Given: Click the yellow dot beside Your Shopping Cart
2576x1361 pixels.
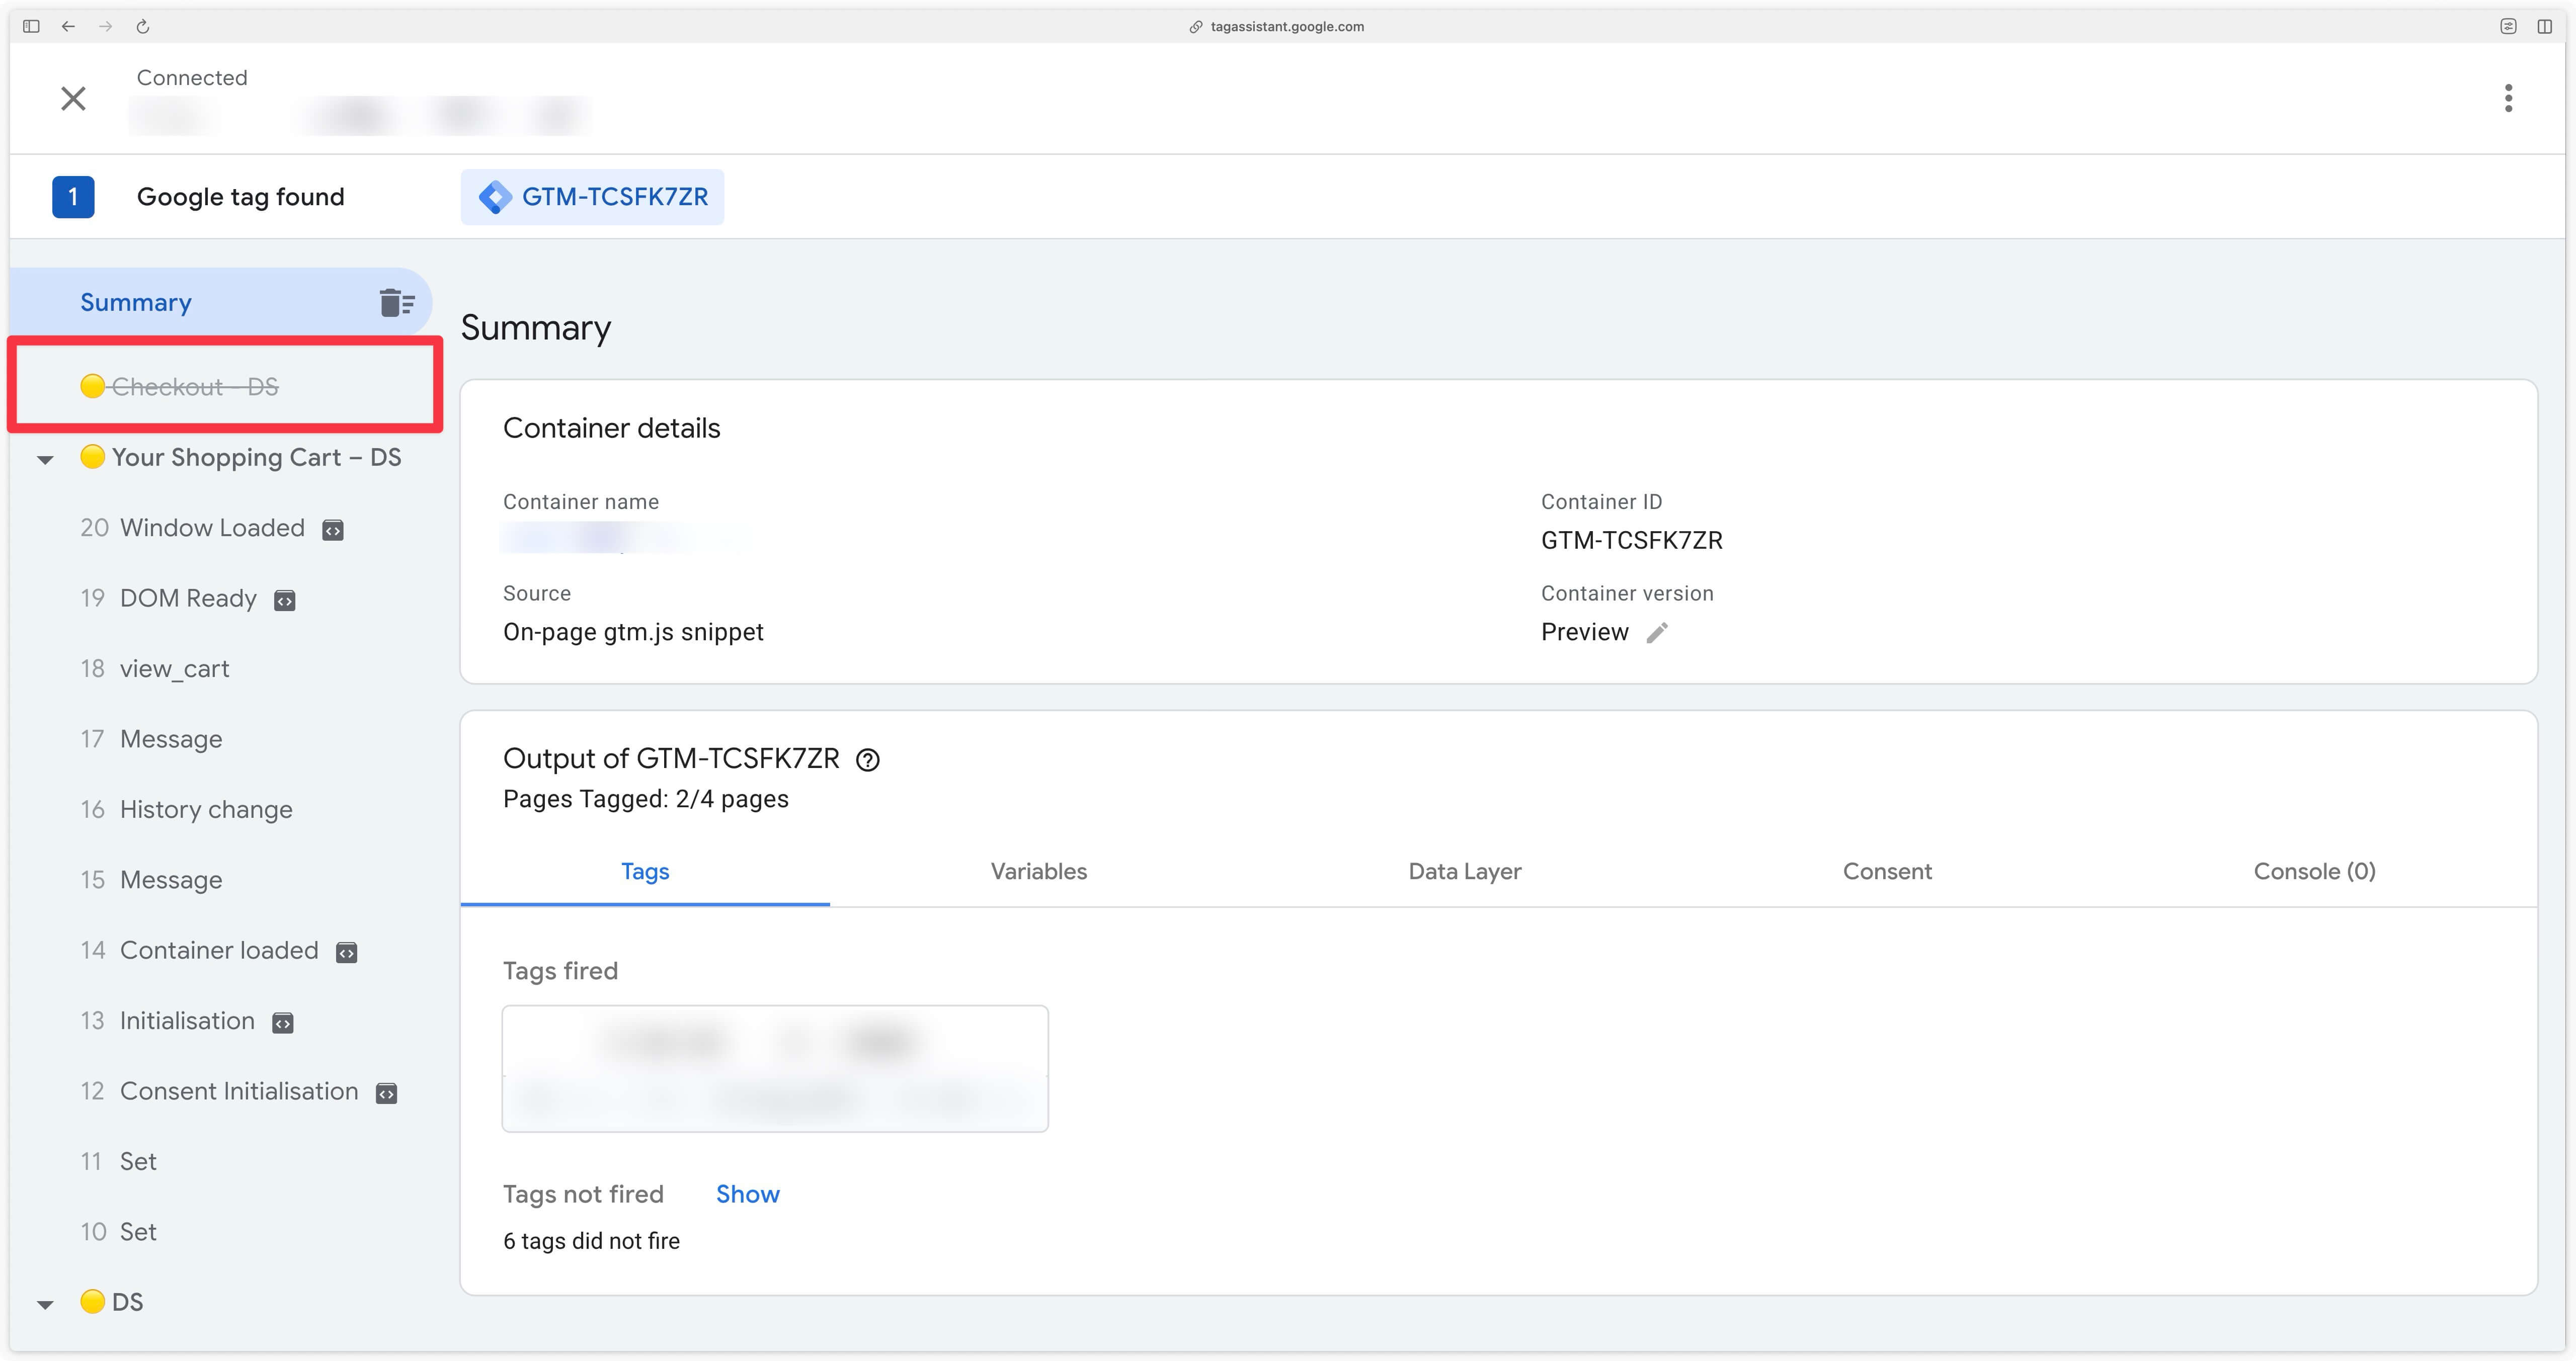Looking at the screenshot, I should coord(92,457).
